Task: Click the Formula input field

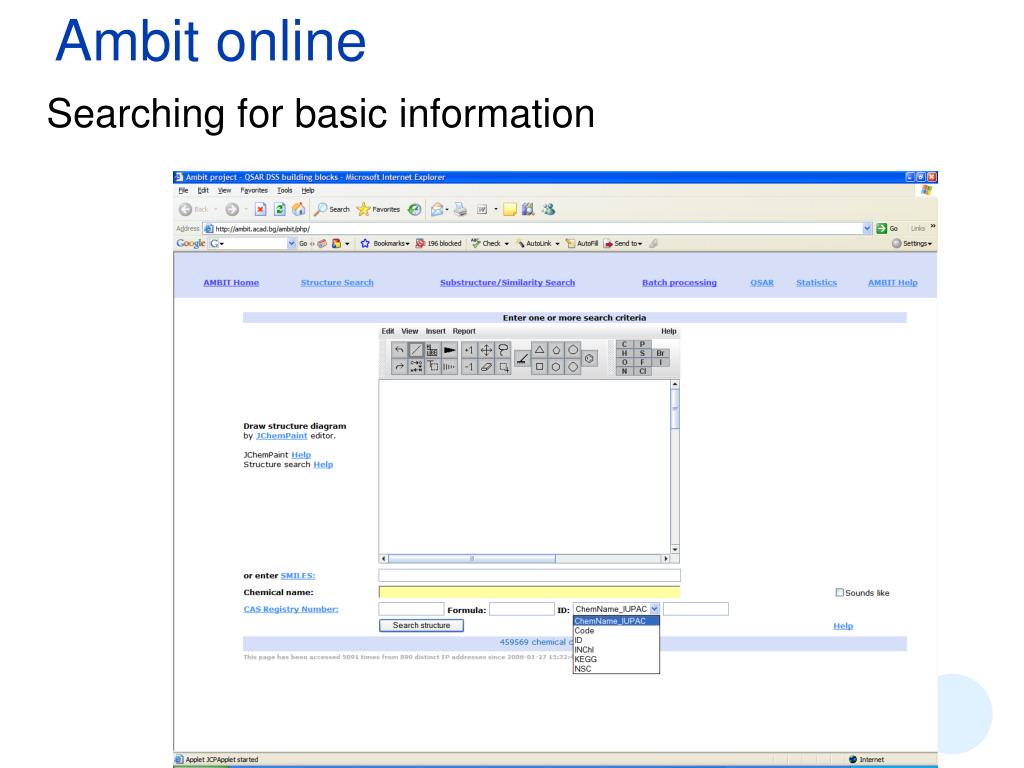Action: coord(522,609)
